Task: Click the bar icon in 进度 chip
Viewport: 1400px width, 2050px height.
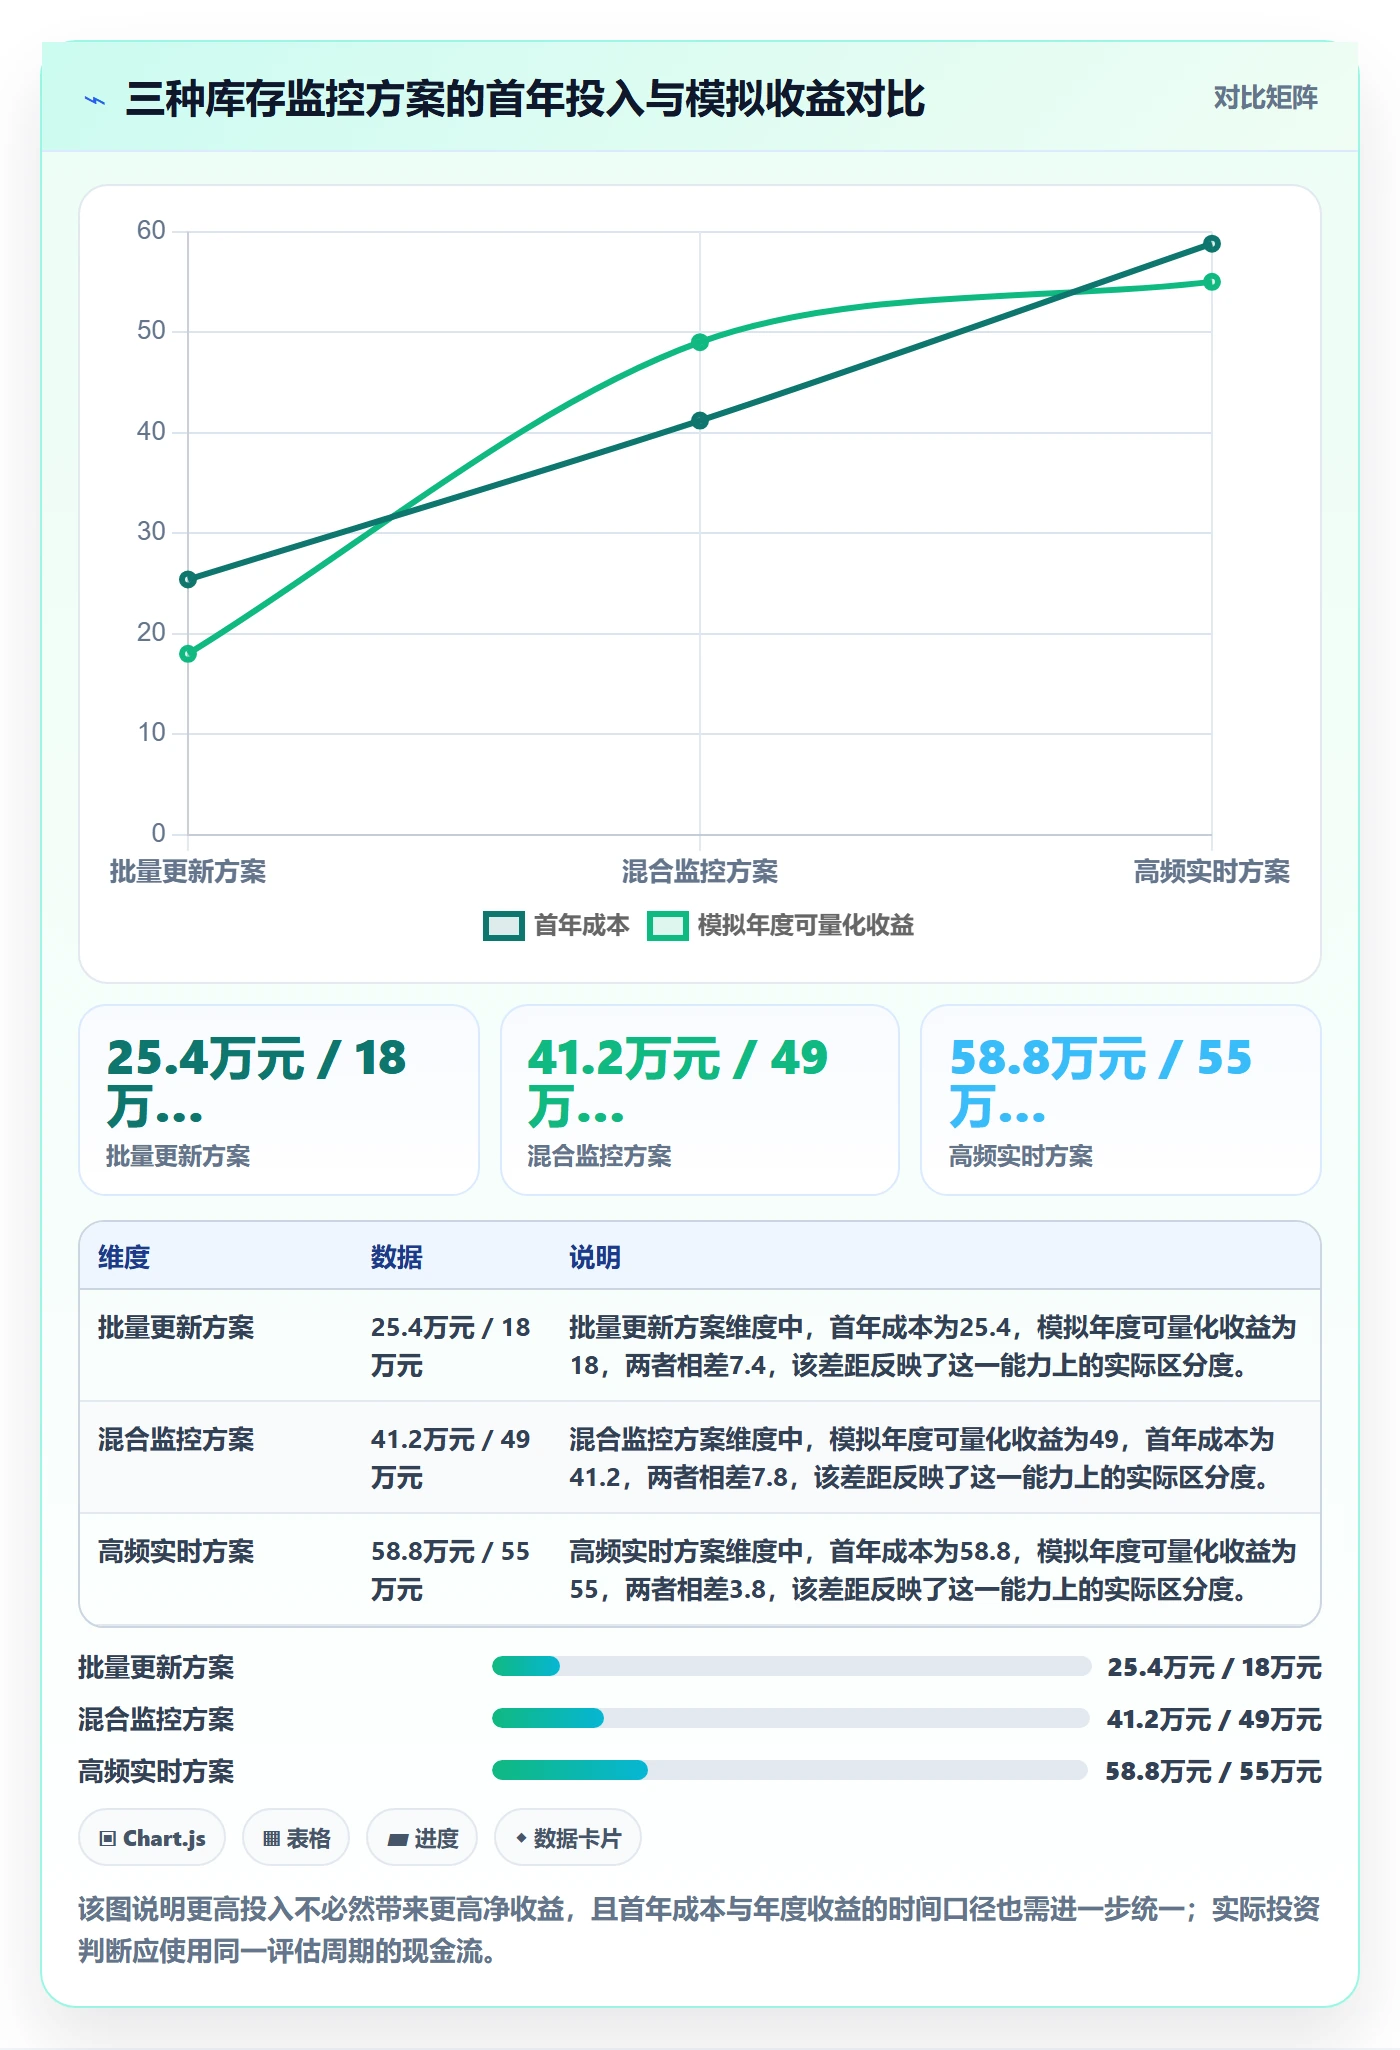Action: click(398, 1839)
